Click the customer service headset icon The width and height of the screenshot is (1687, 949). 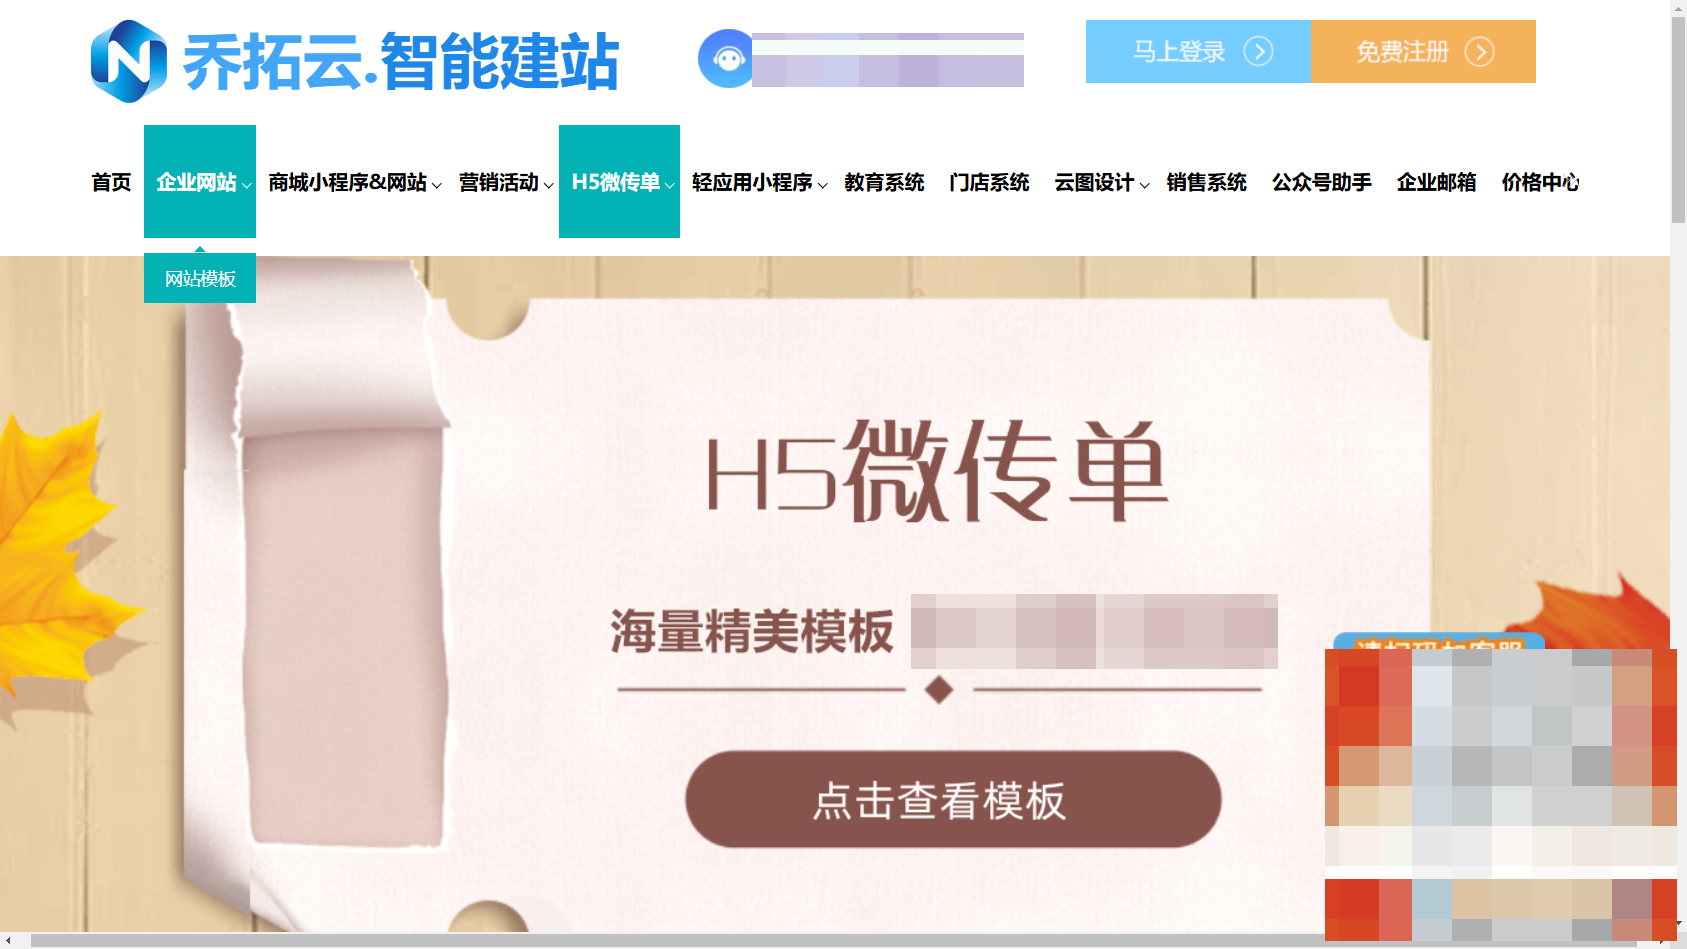(727, 58)
